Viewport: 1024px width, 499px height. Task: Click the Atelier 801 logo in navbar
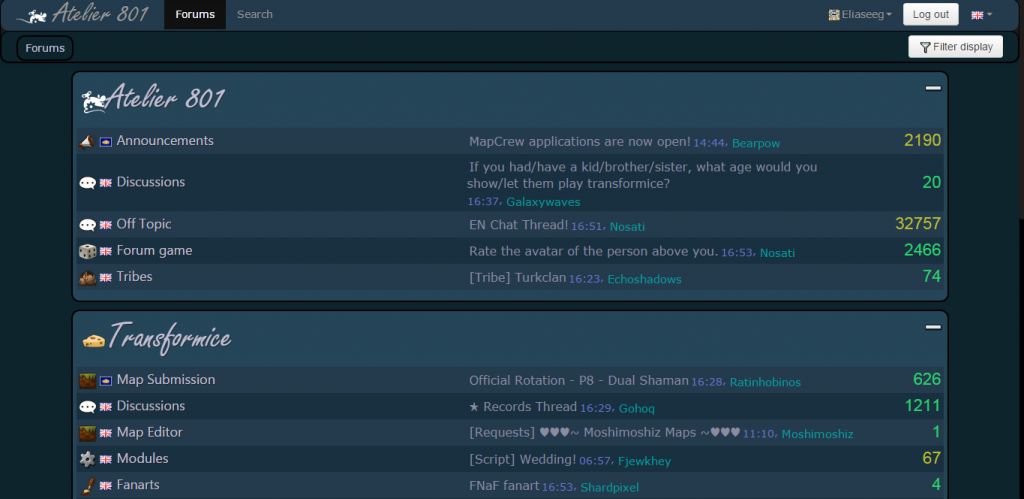pyautogui.click(x=82, y=14)
